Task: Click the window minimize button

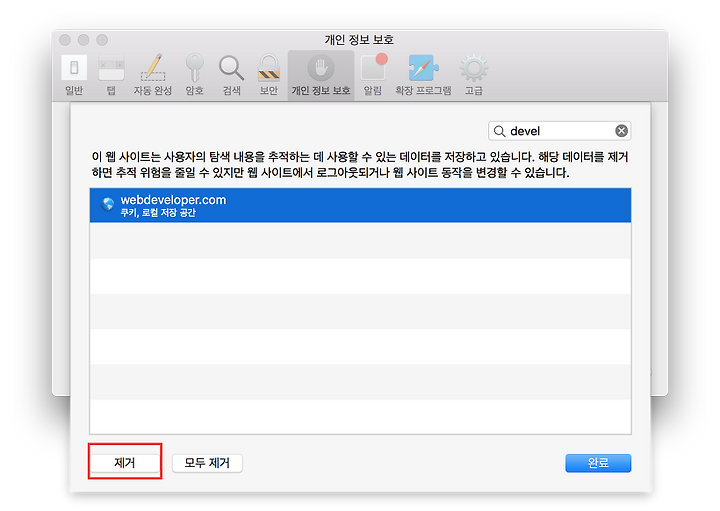Action: [84, 40]
